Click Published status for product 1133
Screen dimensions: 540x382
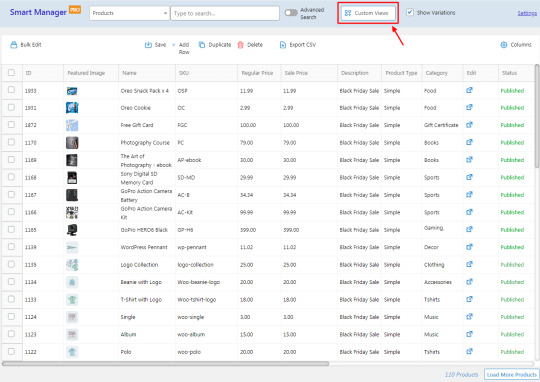pyautogui.click(x=512, y=300)
